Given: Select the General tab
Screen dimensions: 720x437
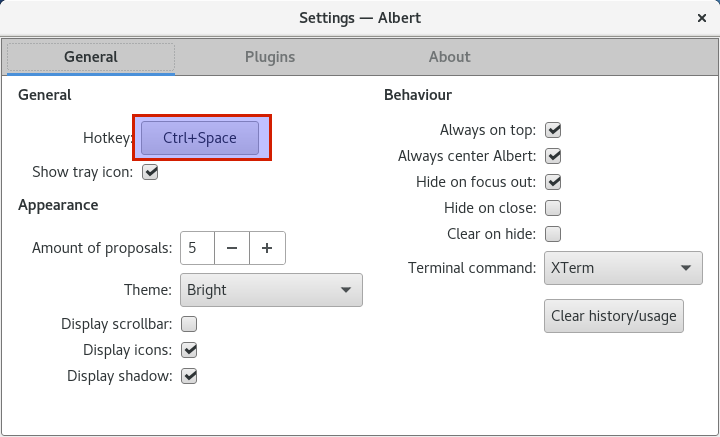Looking at the screenshot, I should click(91, 57).
